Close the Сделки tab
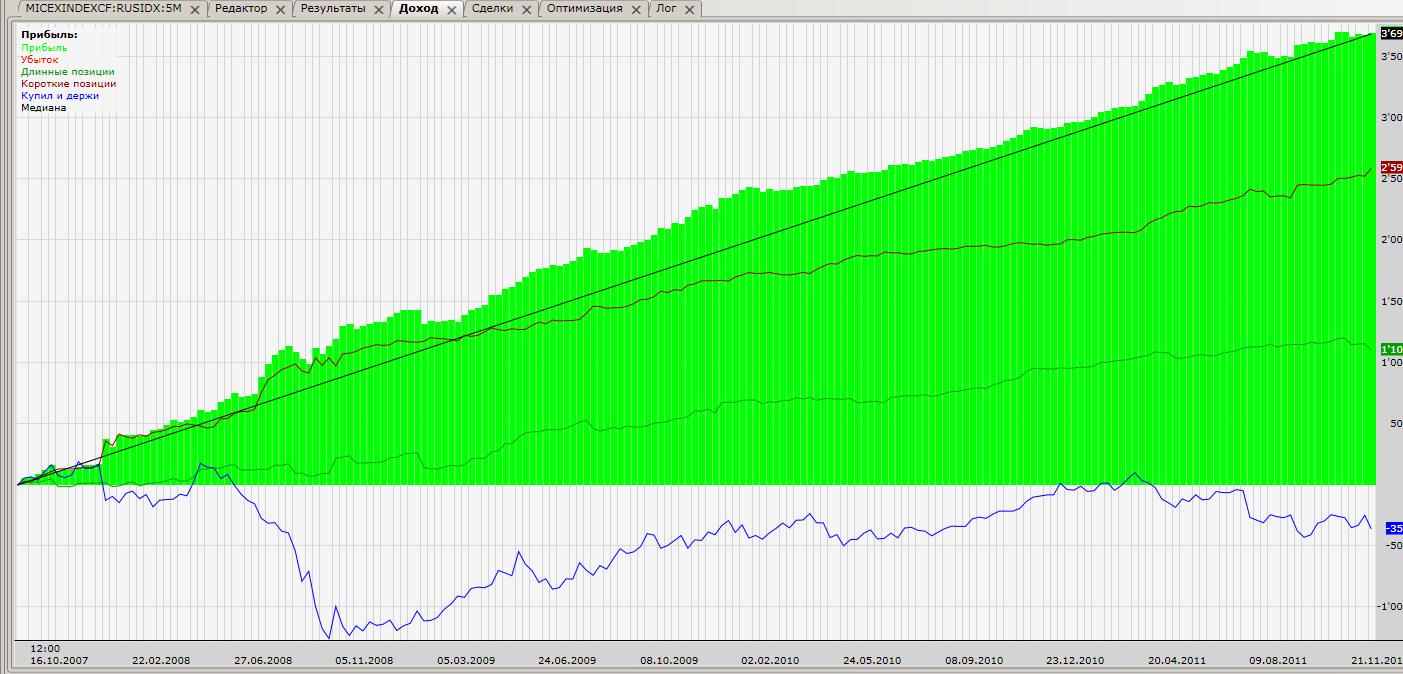1403x674 pixels. (527, 9)
